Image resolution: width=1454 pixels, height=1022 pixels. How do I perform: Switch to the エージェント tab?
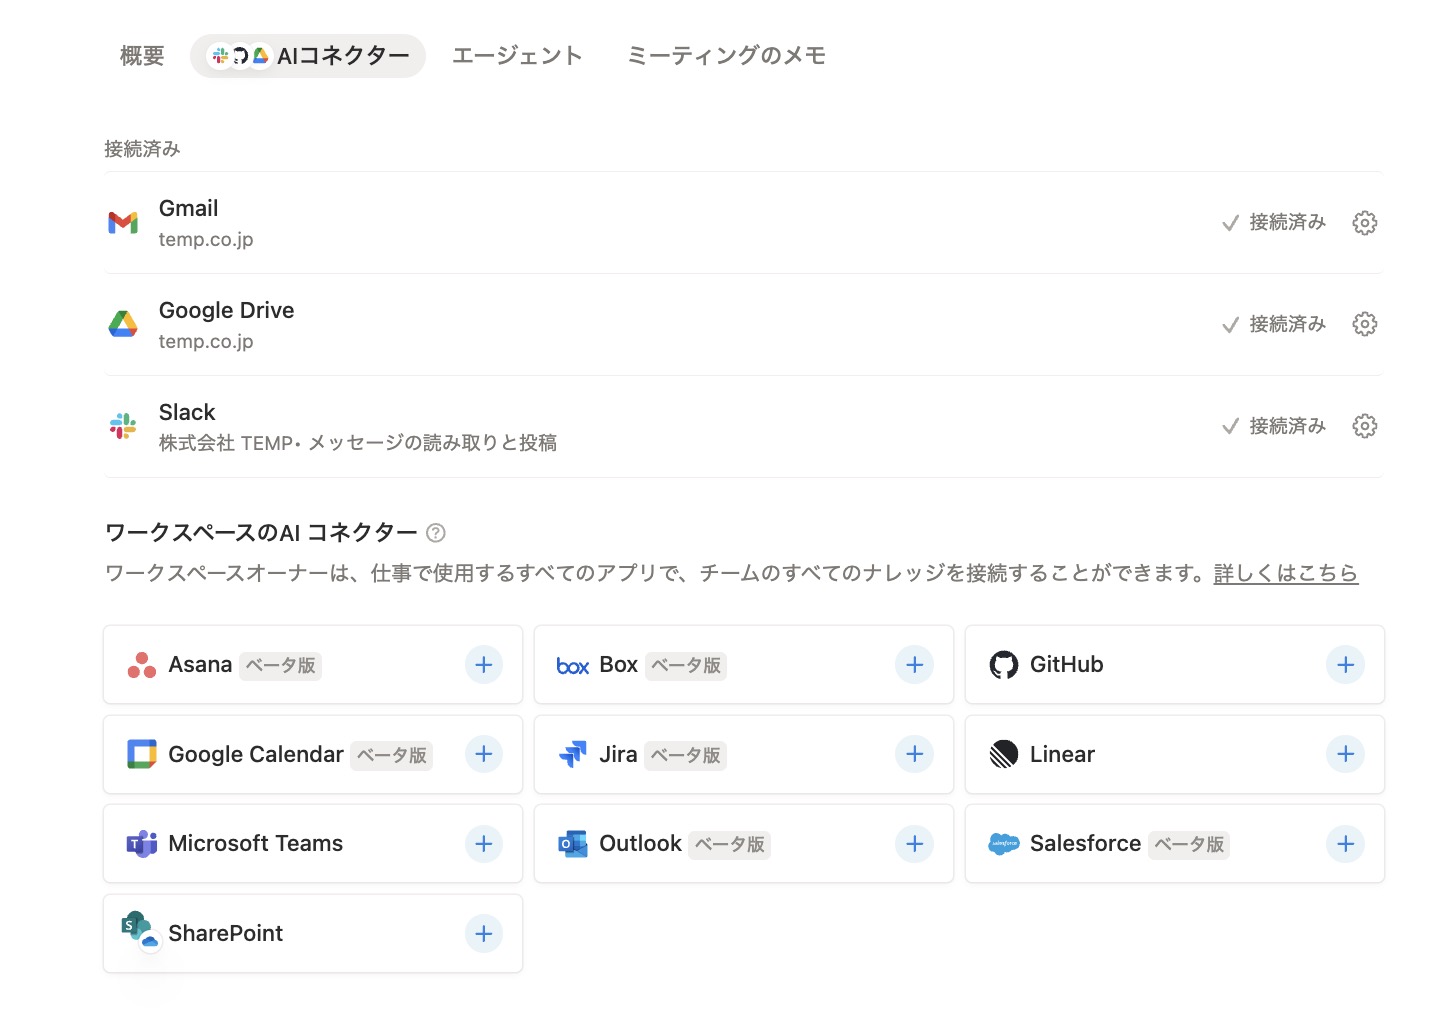[517, 56]
